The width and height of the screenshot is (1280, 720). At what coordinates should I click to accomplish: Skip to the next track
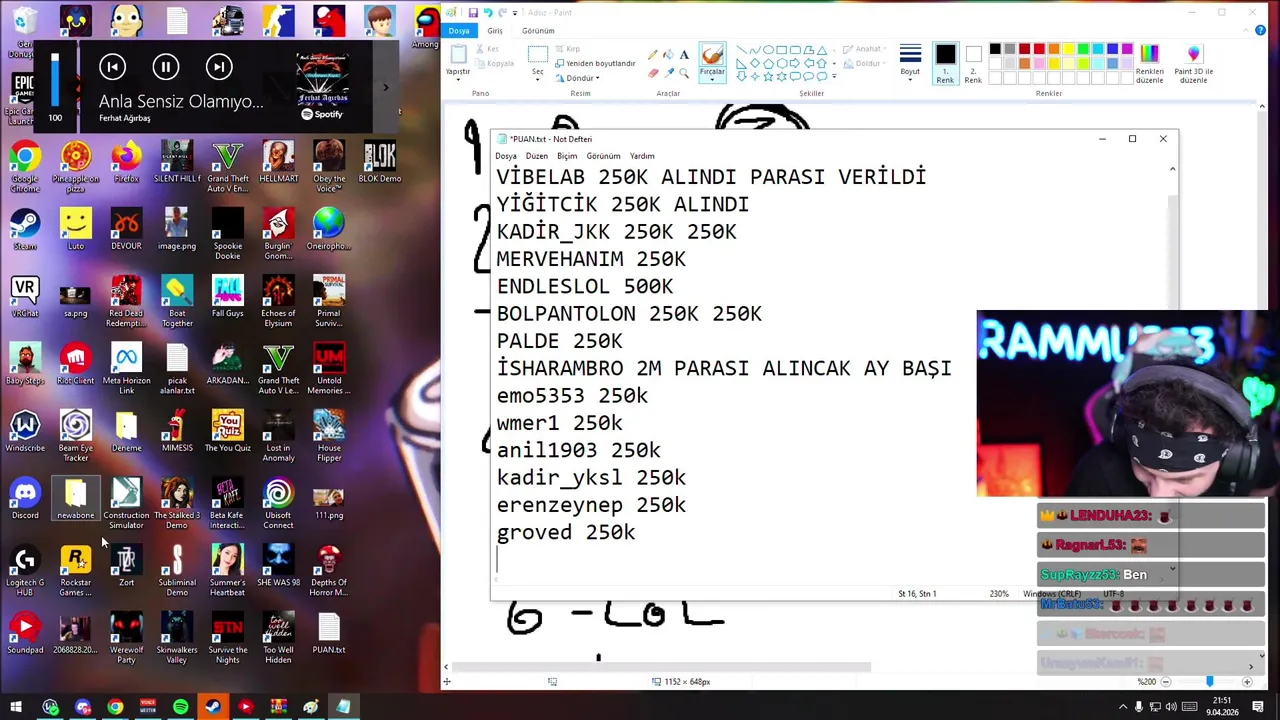(x=219, y=67)
